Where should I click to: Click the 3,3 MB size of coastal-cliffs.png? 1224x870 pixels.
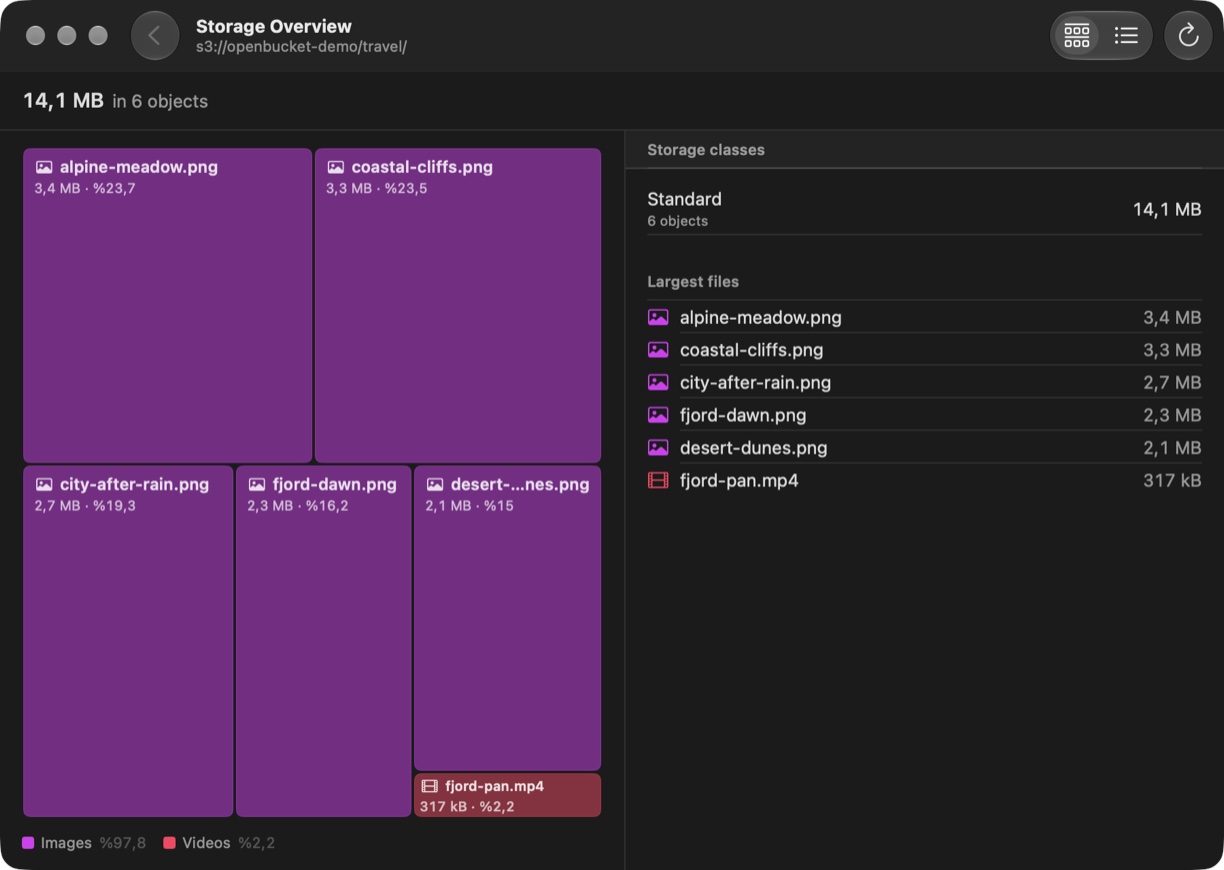click(1172, 350)
